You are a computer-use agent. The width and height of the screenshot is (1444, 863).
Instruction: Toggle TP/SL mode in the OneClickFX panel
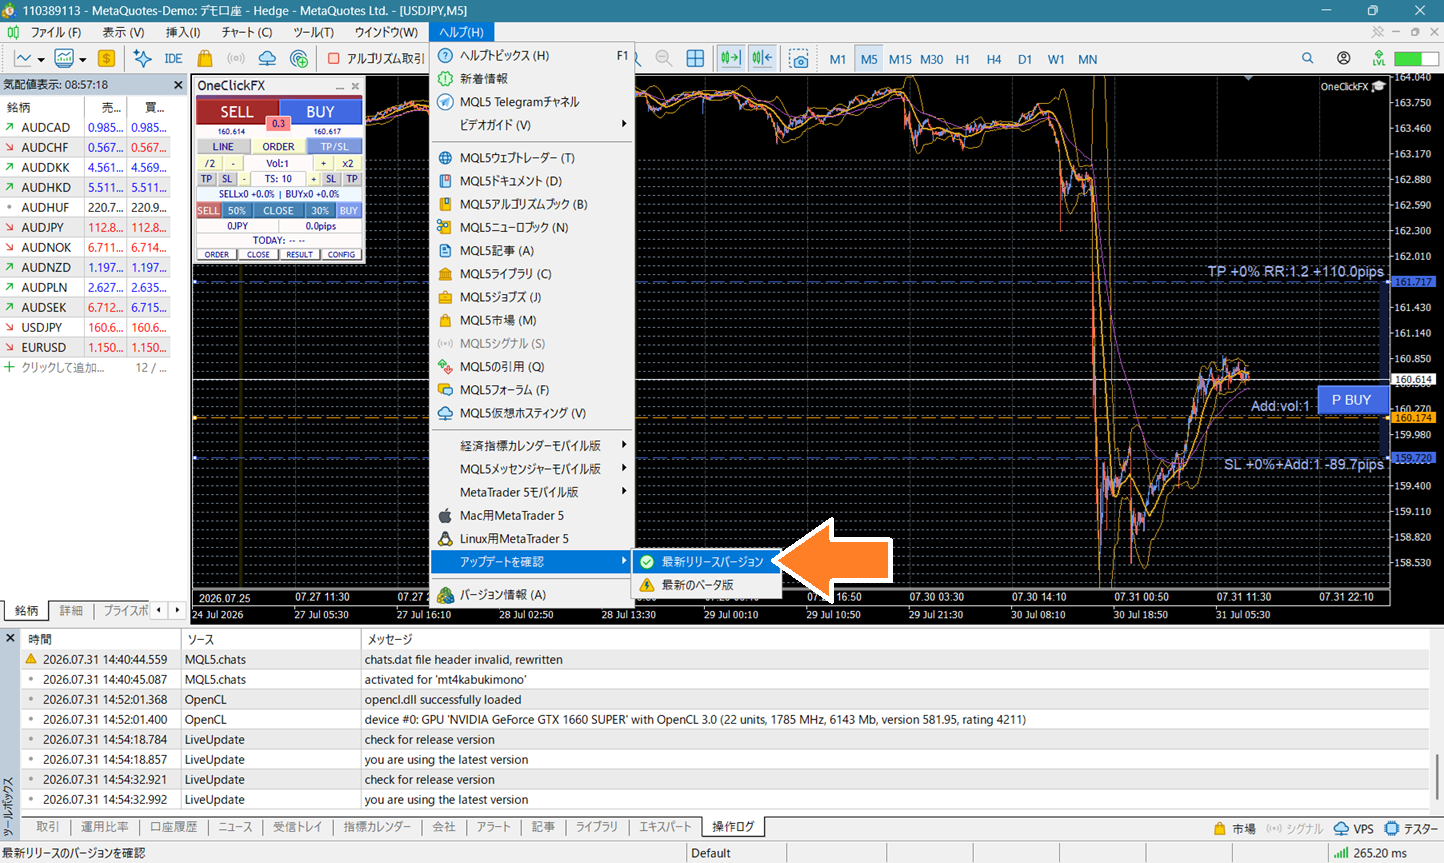tap(335, 147)
